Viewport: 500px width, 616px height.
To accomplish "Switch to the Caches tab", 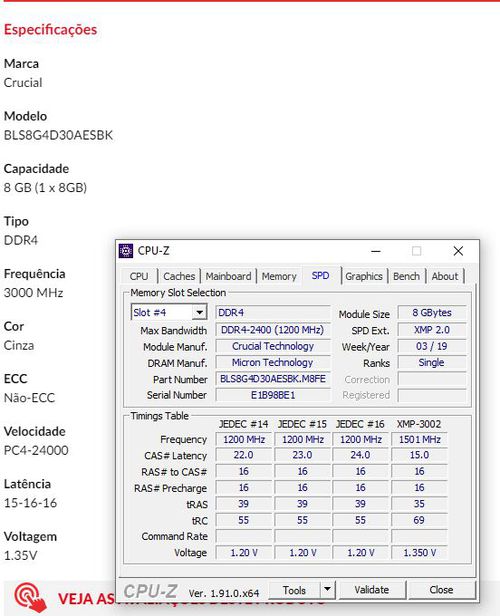I will (179, 276).
